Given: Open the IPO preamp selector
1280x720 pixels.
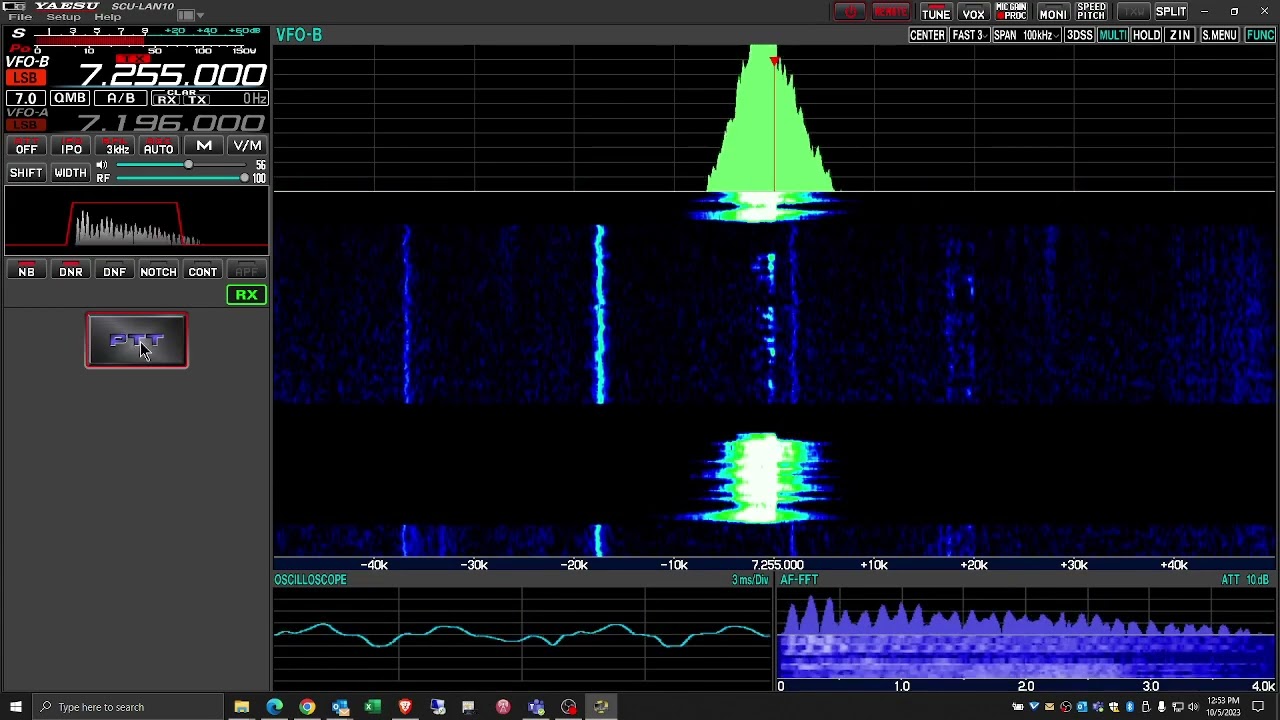Looking at the screenshot, I should (x=71, y=148).
